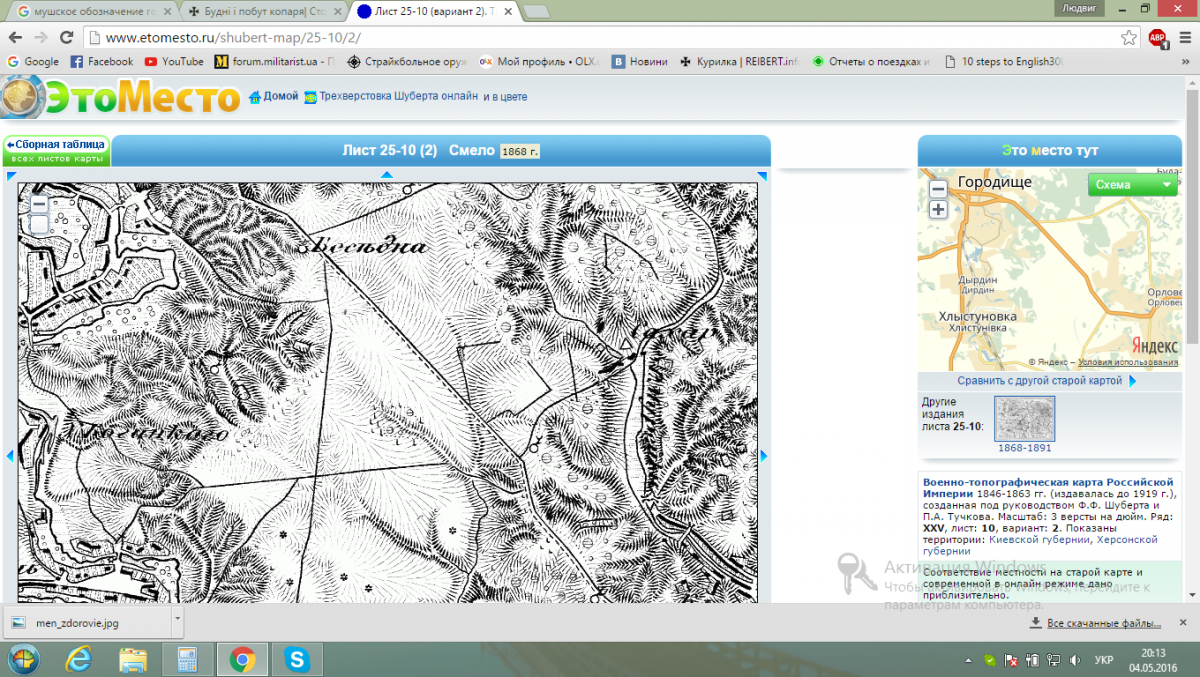Open the 1868-1891 edition thumbnail
Image resolution: width=1200 pixels, height=677 pixels.
1025,419
